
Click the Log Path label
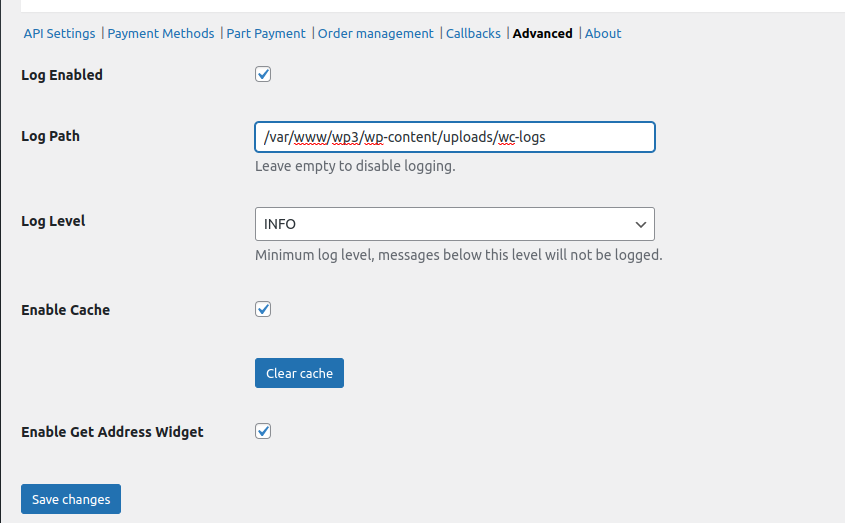pos(51,136)
